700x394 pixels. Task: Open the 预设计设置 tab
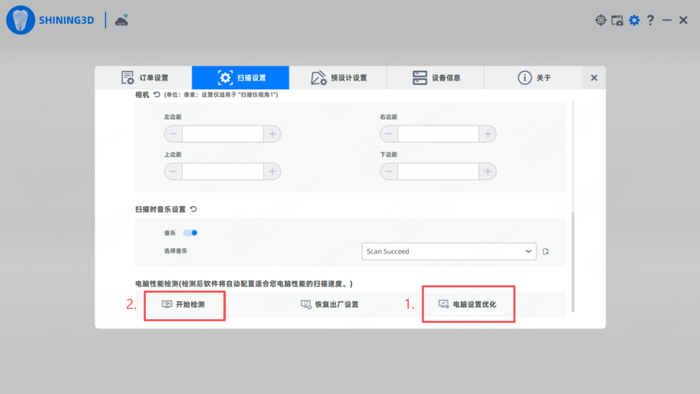(338, 78)
